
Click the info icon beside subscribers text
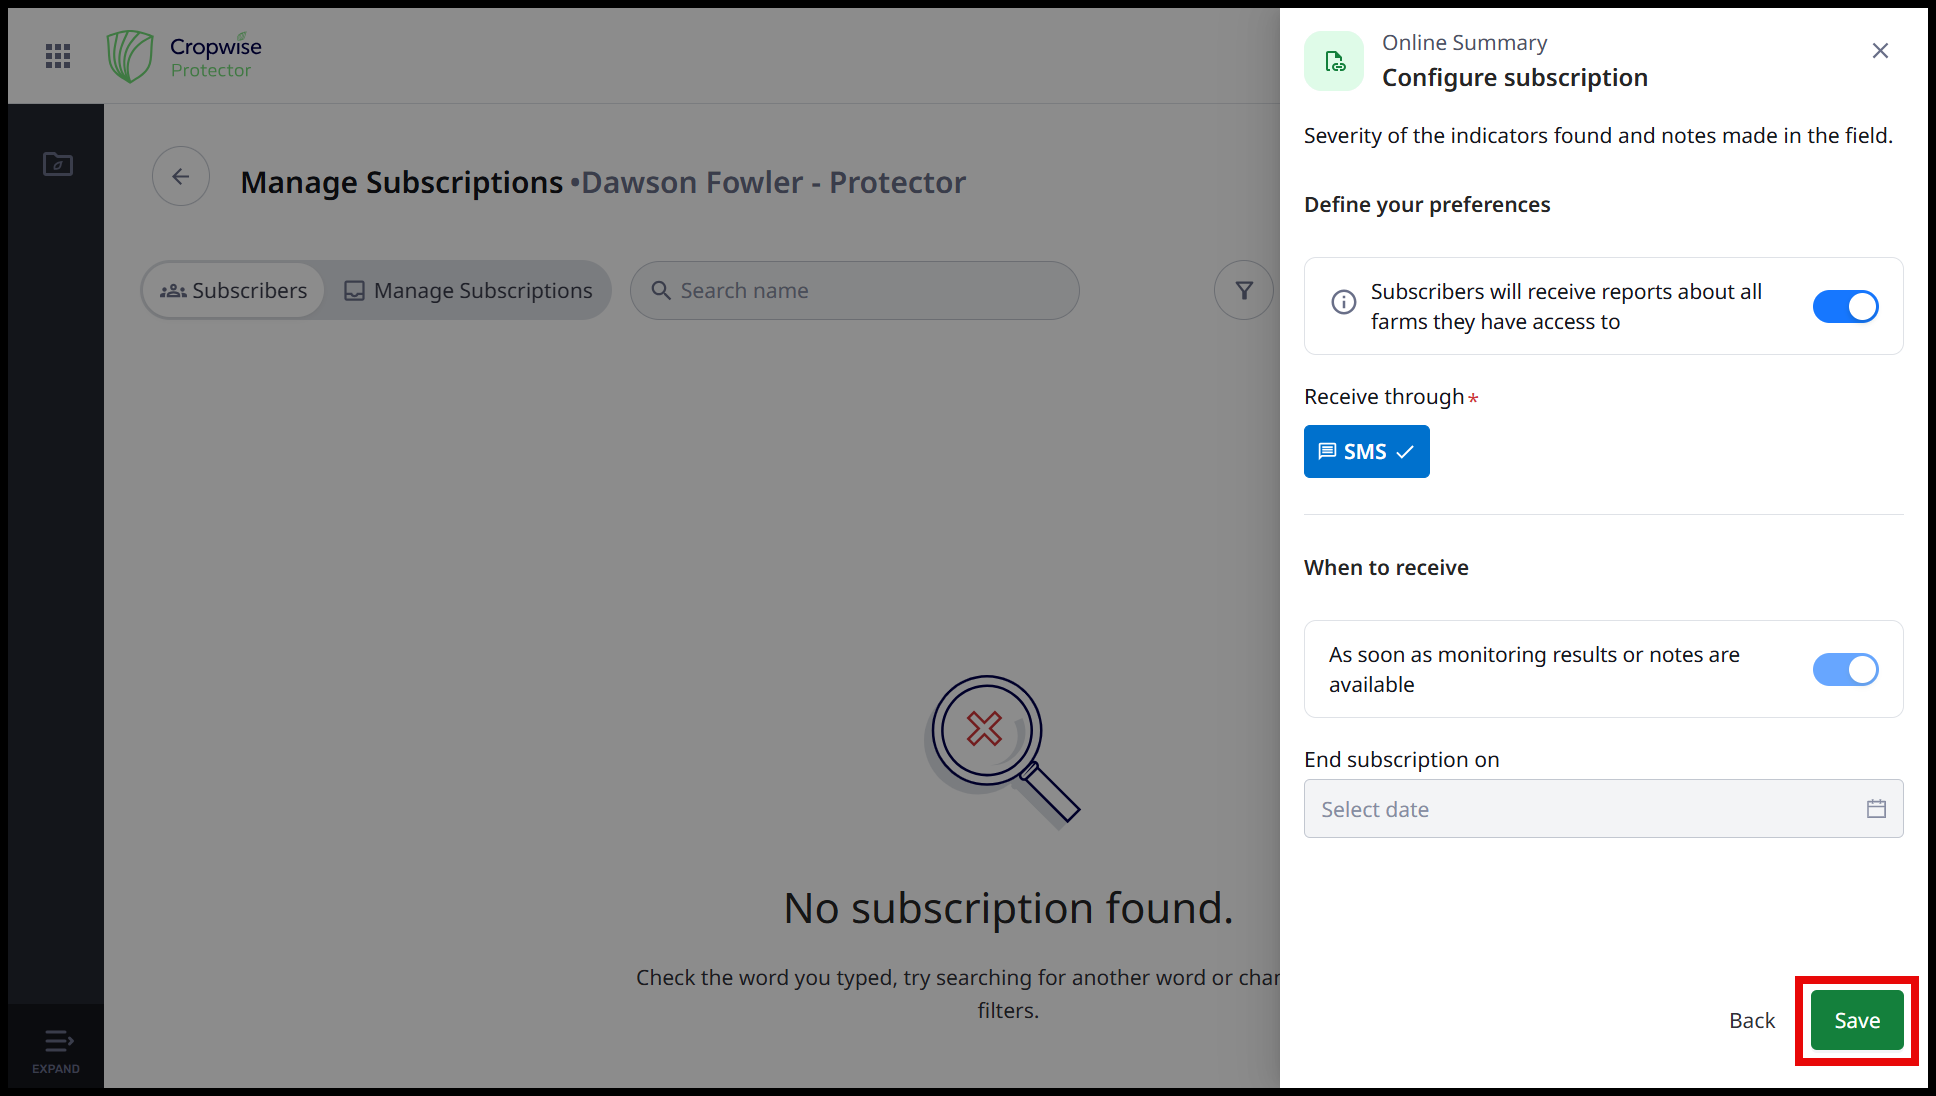[x=1344, y=302]
